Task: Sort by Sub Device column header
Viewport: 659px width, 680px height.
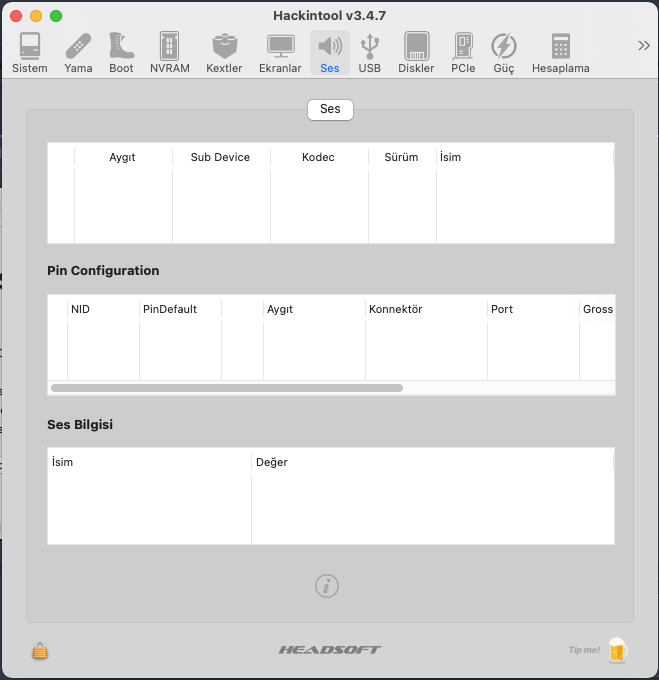Action: 221,157
